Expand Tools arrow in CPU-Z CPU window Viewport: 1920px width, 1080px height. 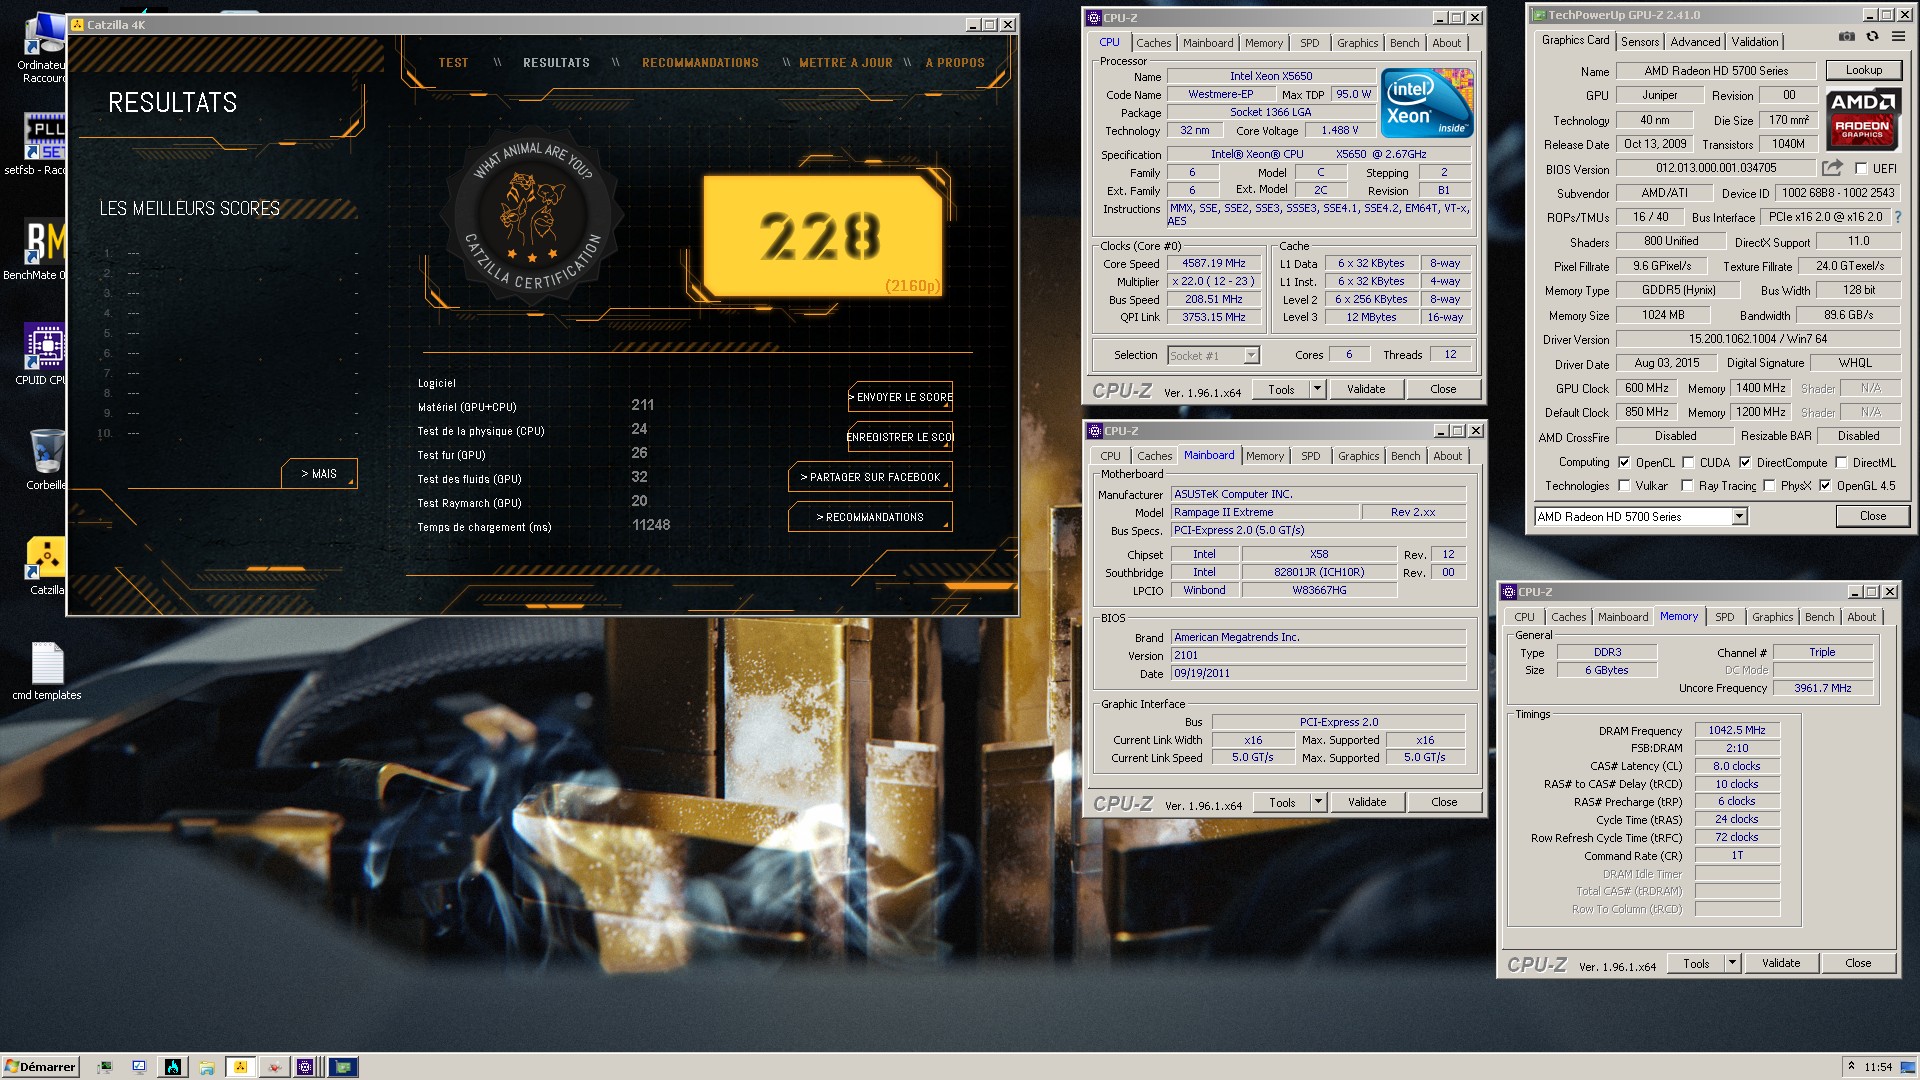[1318, 389]
